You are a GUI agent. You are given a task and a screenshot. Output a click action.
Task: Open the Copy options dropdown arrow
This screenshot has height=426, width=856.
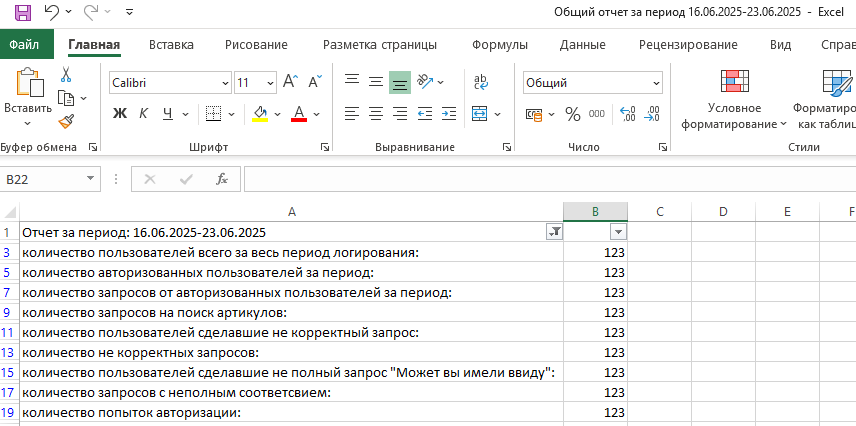coord(84,98)
